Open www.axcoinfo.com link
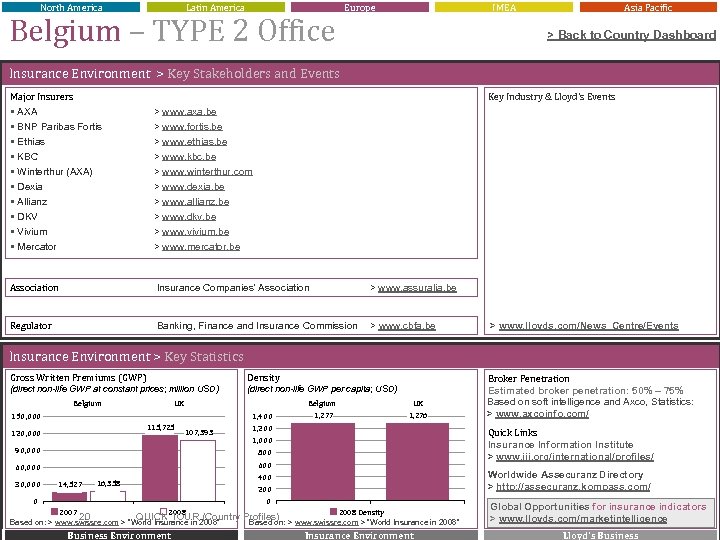 (x=542, y=414)
